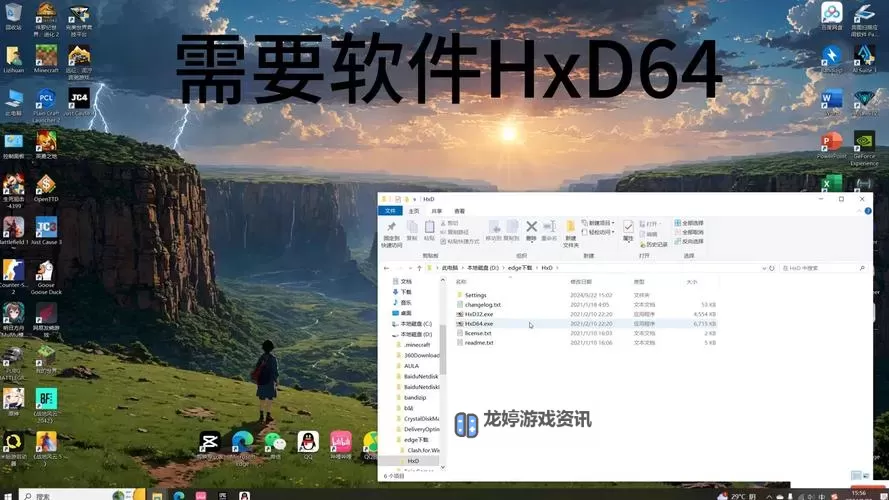Open the Minecraft desktop shortcut
Image resolution: width=889 pixels, height=500 pixels.
[47, 57]
